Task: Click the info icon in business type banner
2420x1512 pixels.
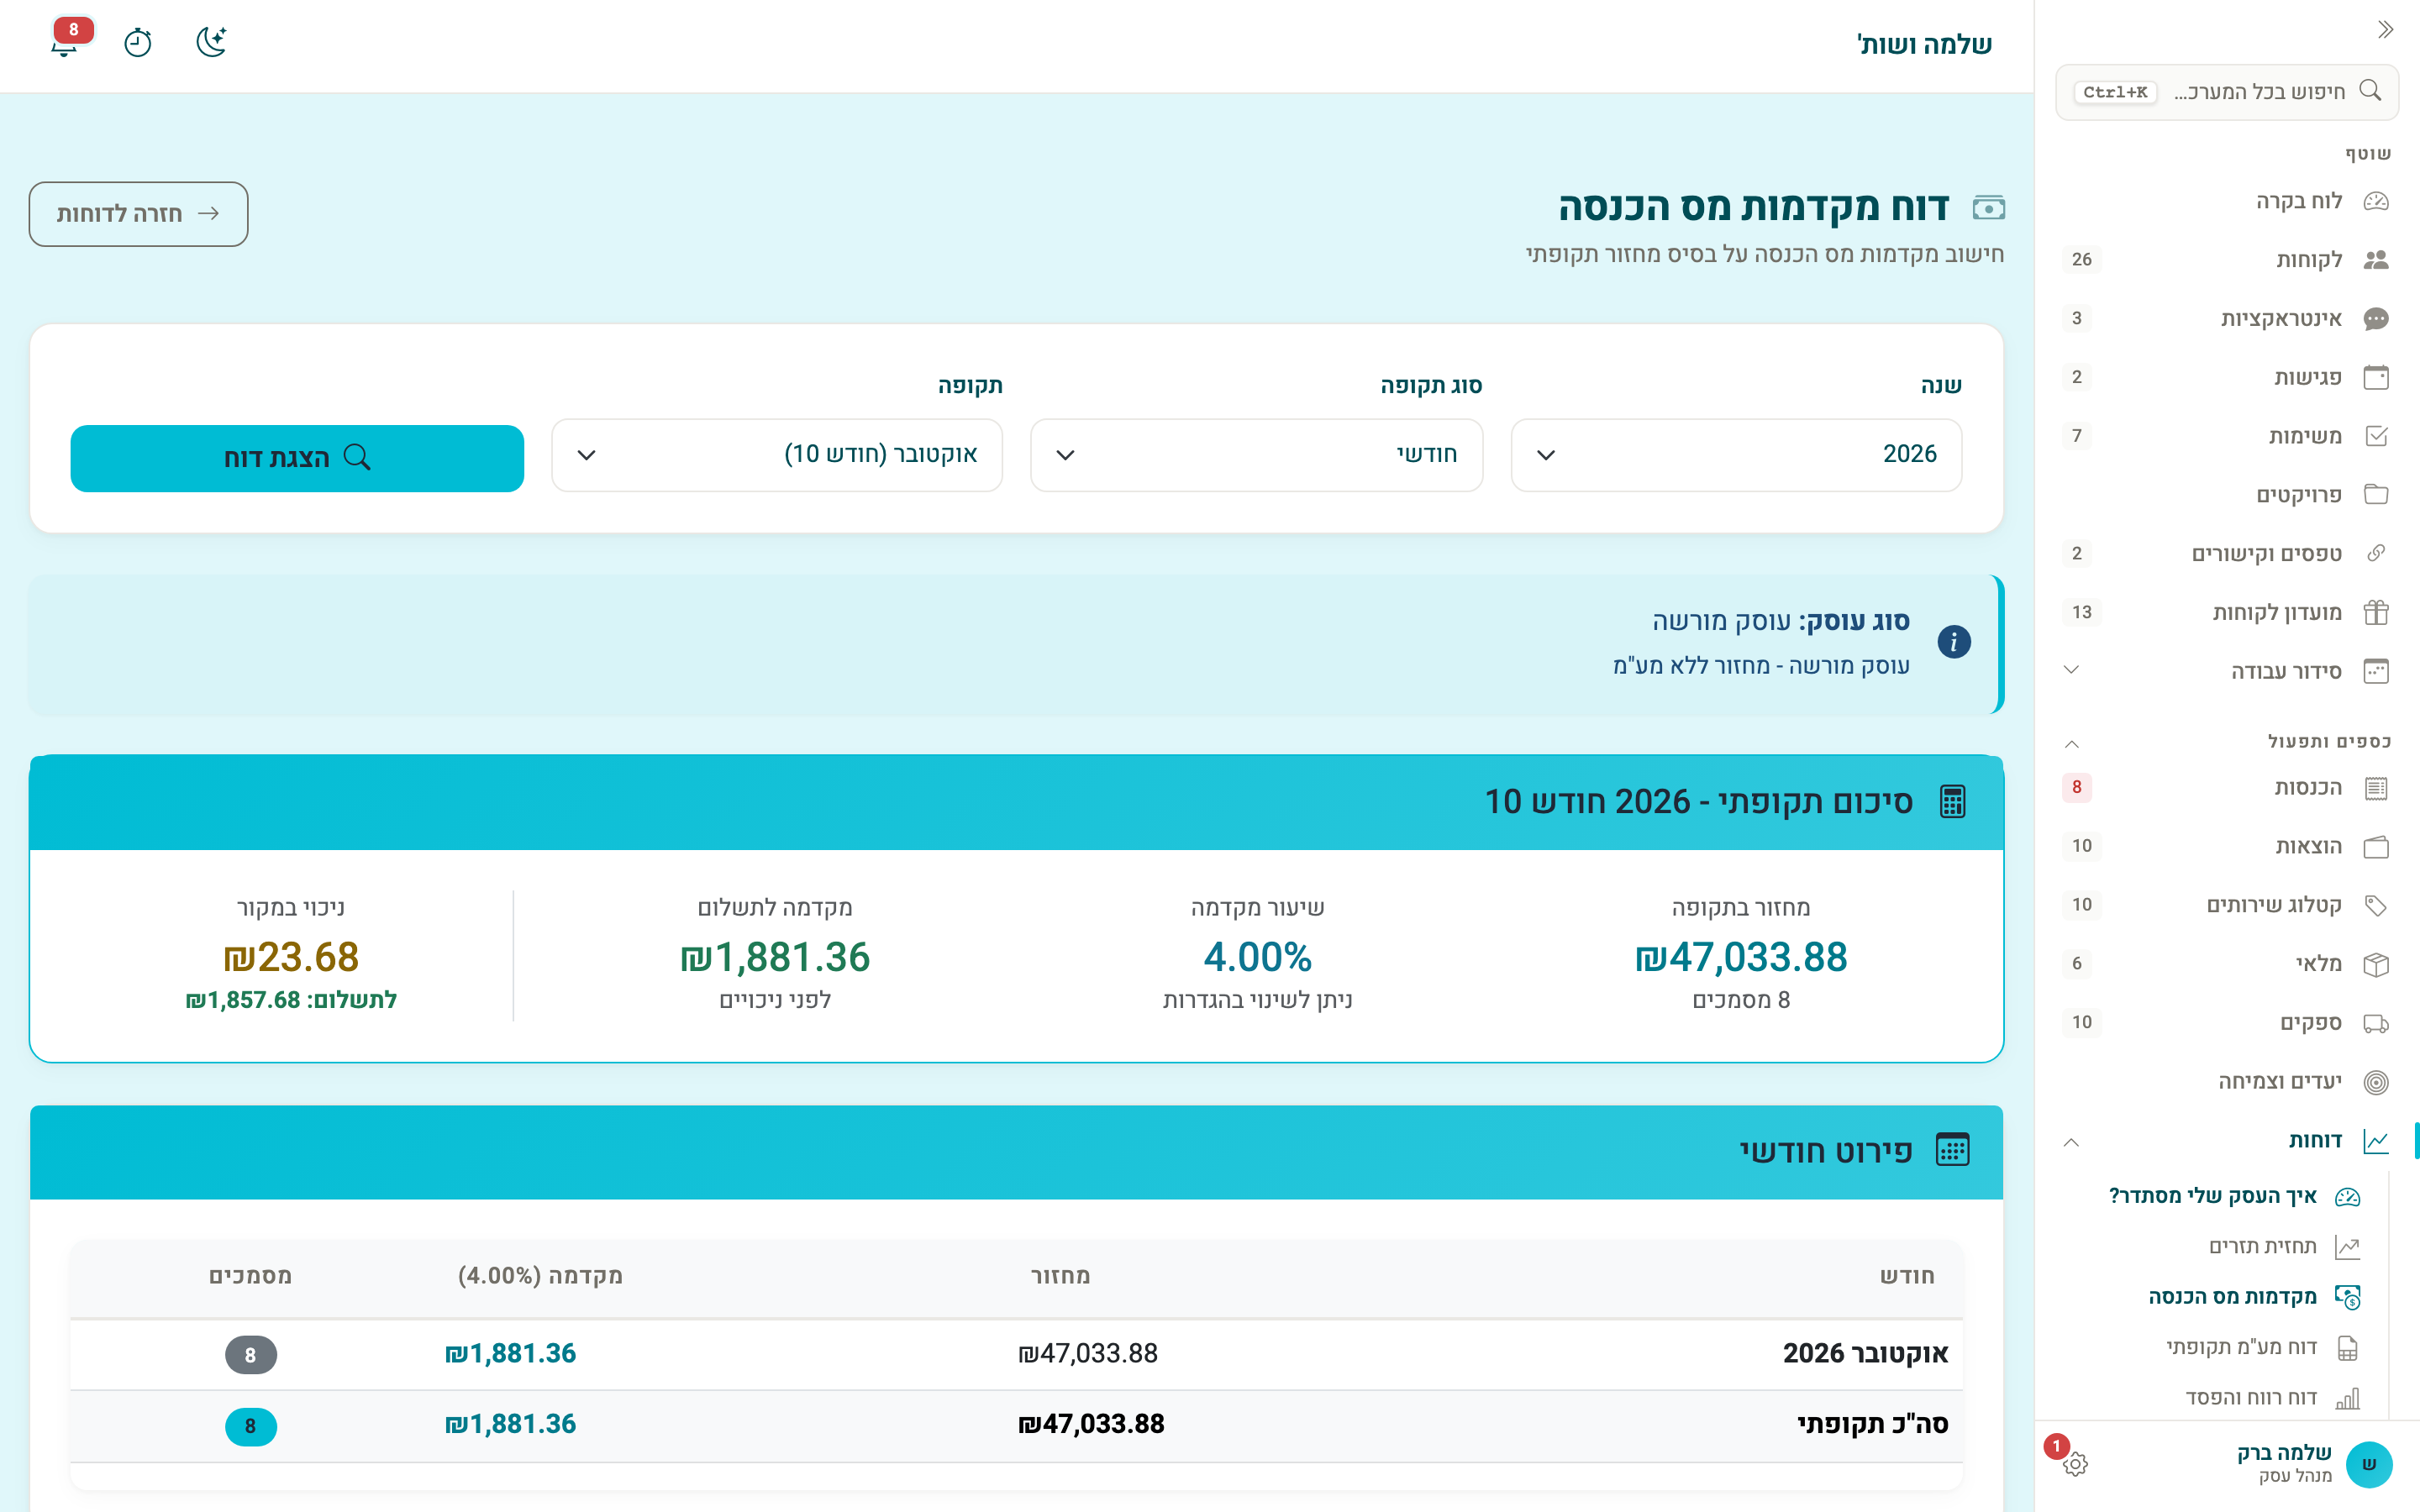Action: pos(1953,642)
